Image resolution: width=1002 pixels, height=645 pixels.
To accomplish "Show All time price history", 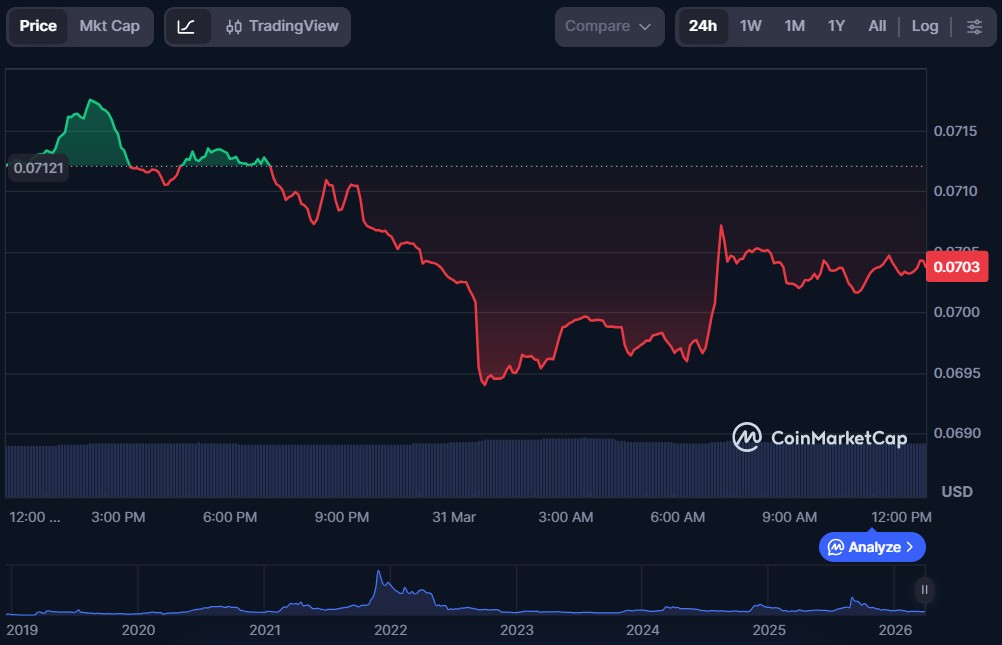I will click(877, 27).
